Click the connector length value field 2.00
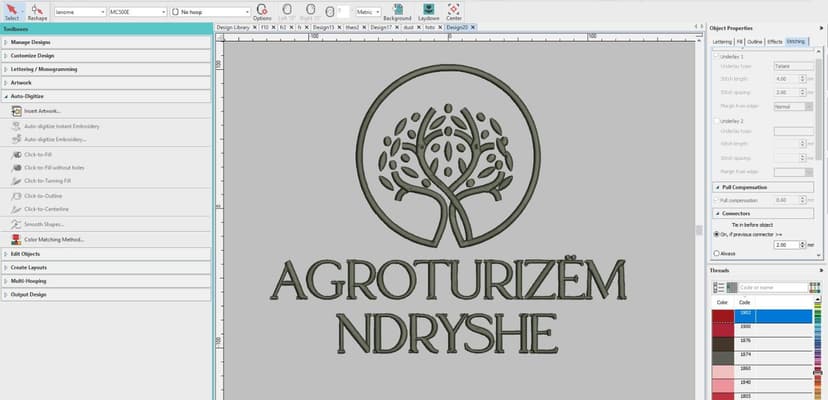 tap(786, 245)
